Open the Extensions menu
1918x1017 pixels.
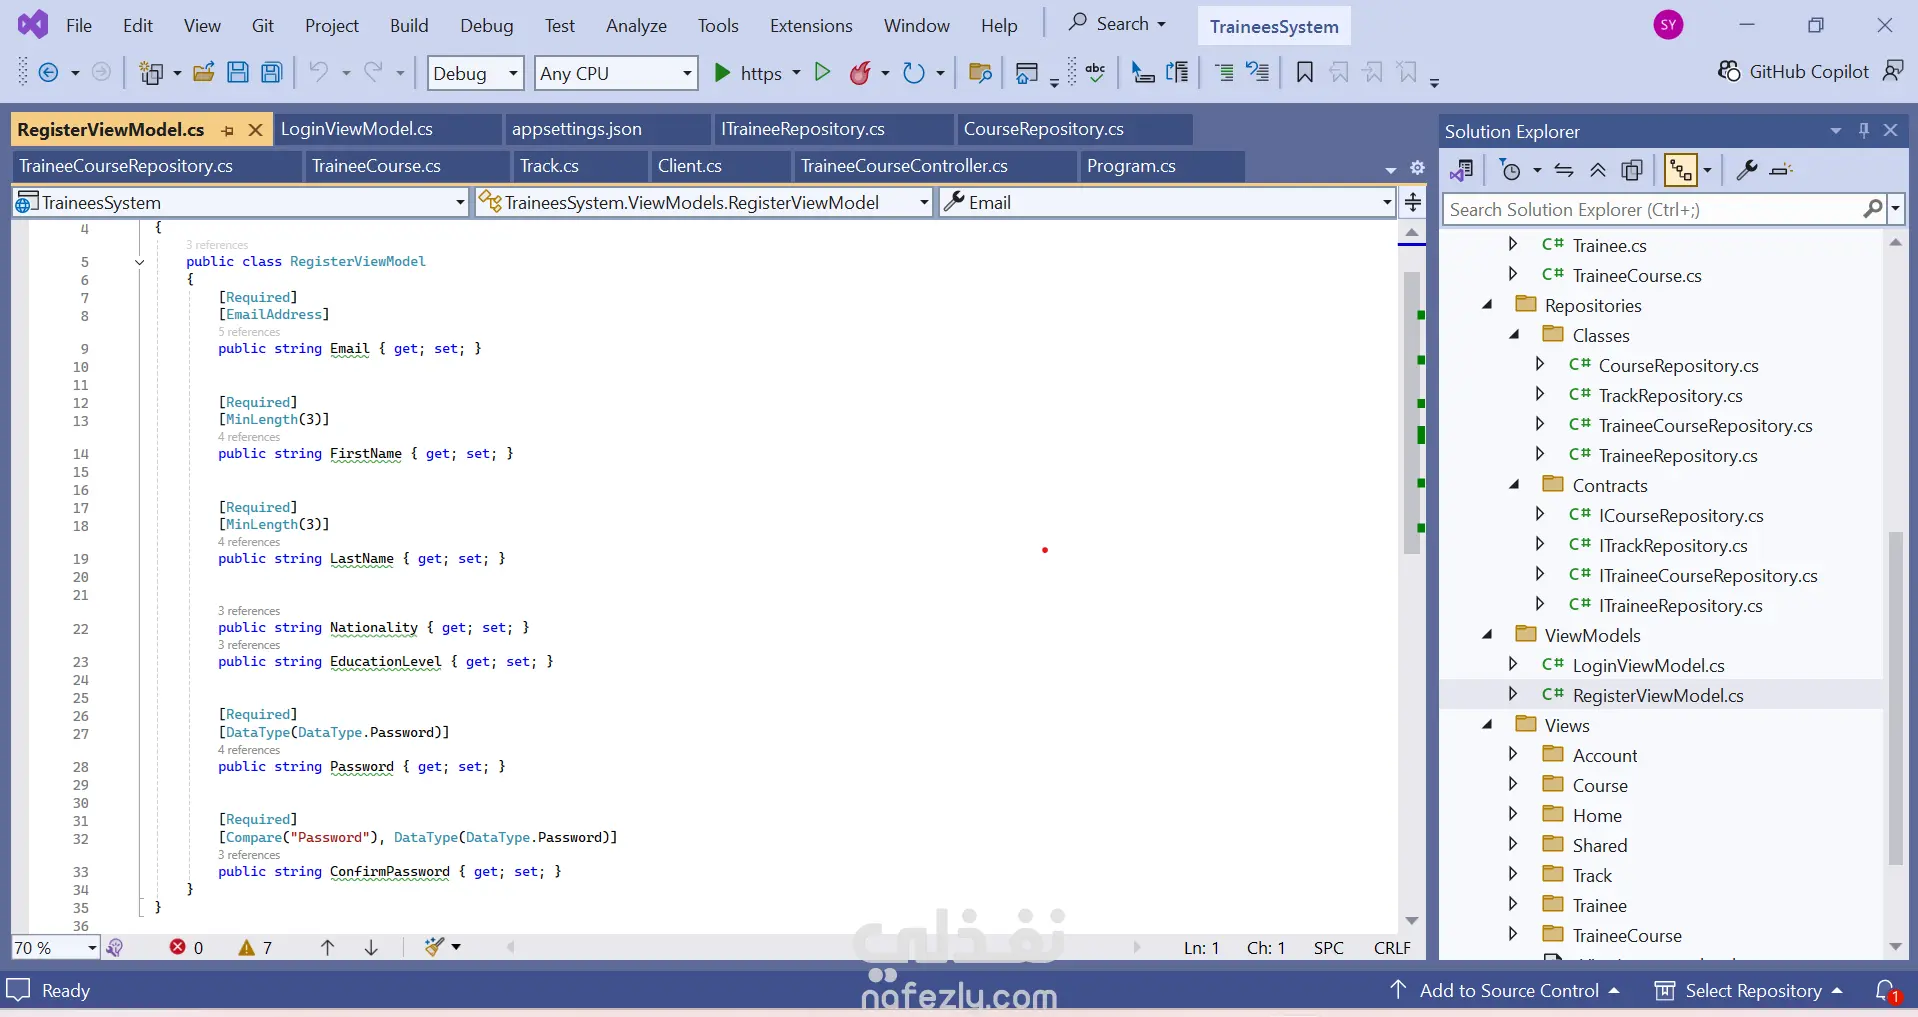(811, 25)
